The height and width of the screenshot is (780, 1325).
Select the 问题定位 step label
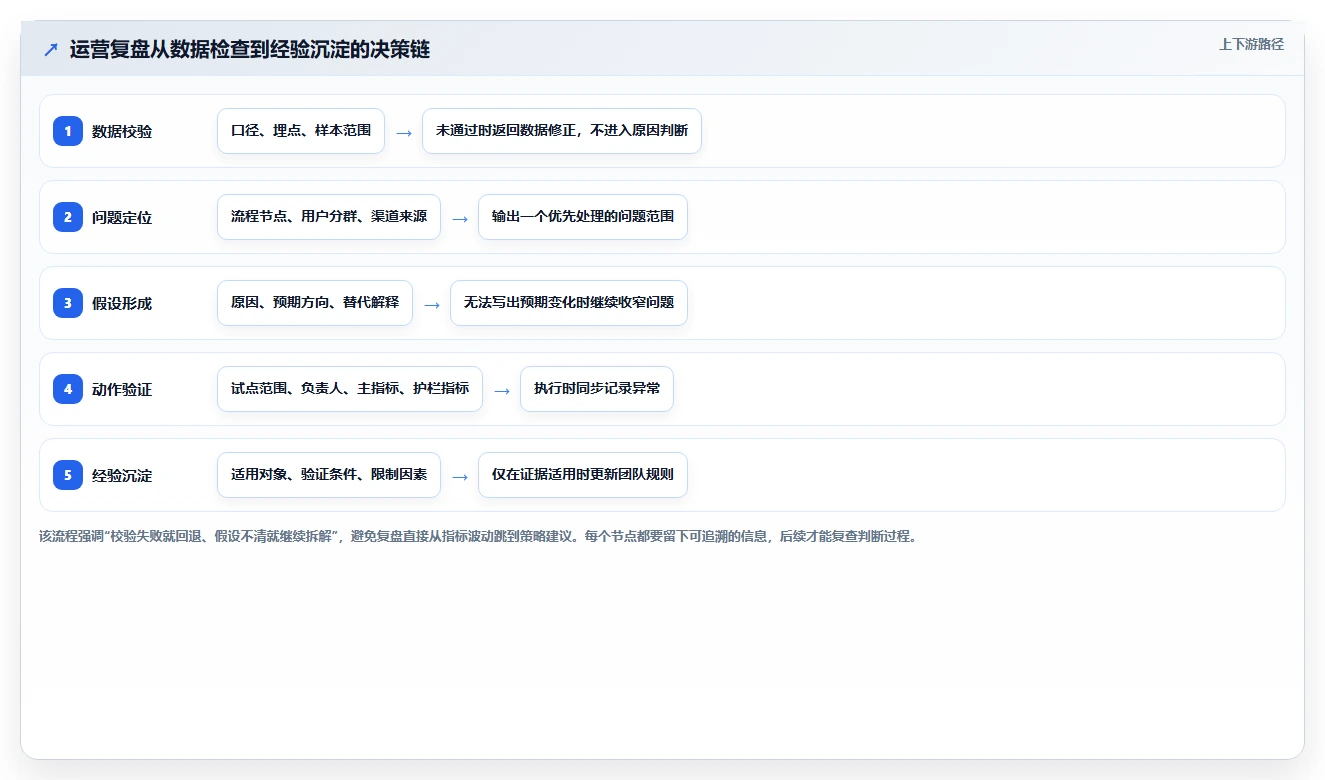[122, 217]
